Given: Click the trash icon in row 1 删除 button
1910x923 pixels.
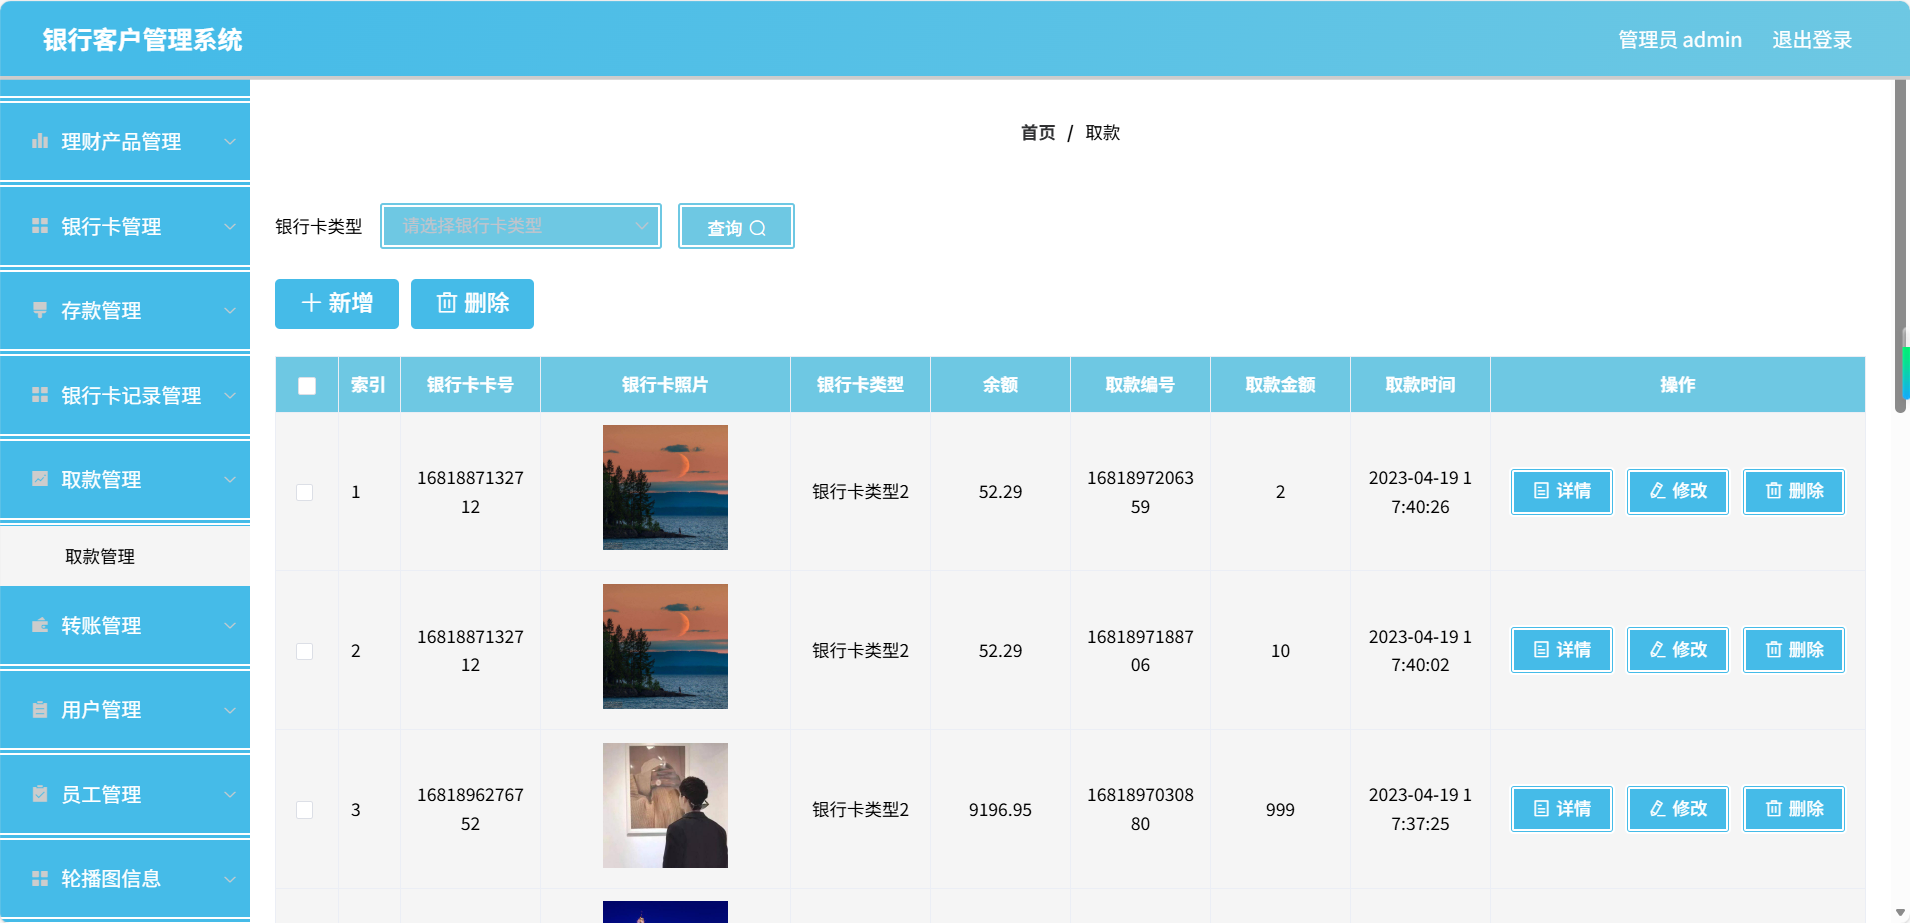Looking at the screenshot, I should point(1773,491).
